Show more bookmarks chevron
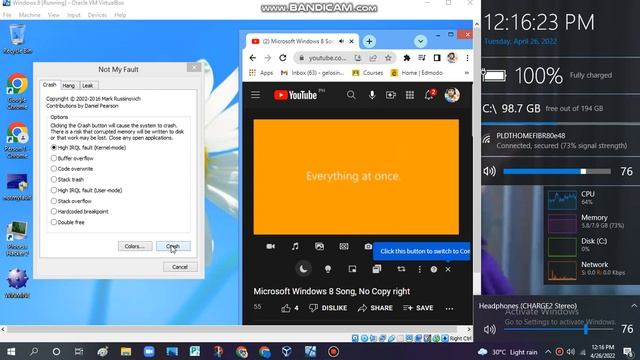The width and height of the screenshot is (640, 360). [x=467, y=73]
